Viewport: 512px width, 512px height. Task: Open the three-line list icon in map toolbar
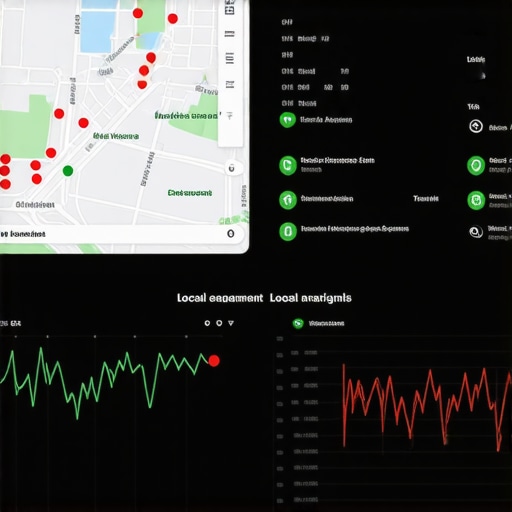[230, 58]
